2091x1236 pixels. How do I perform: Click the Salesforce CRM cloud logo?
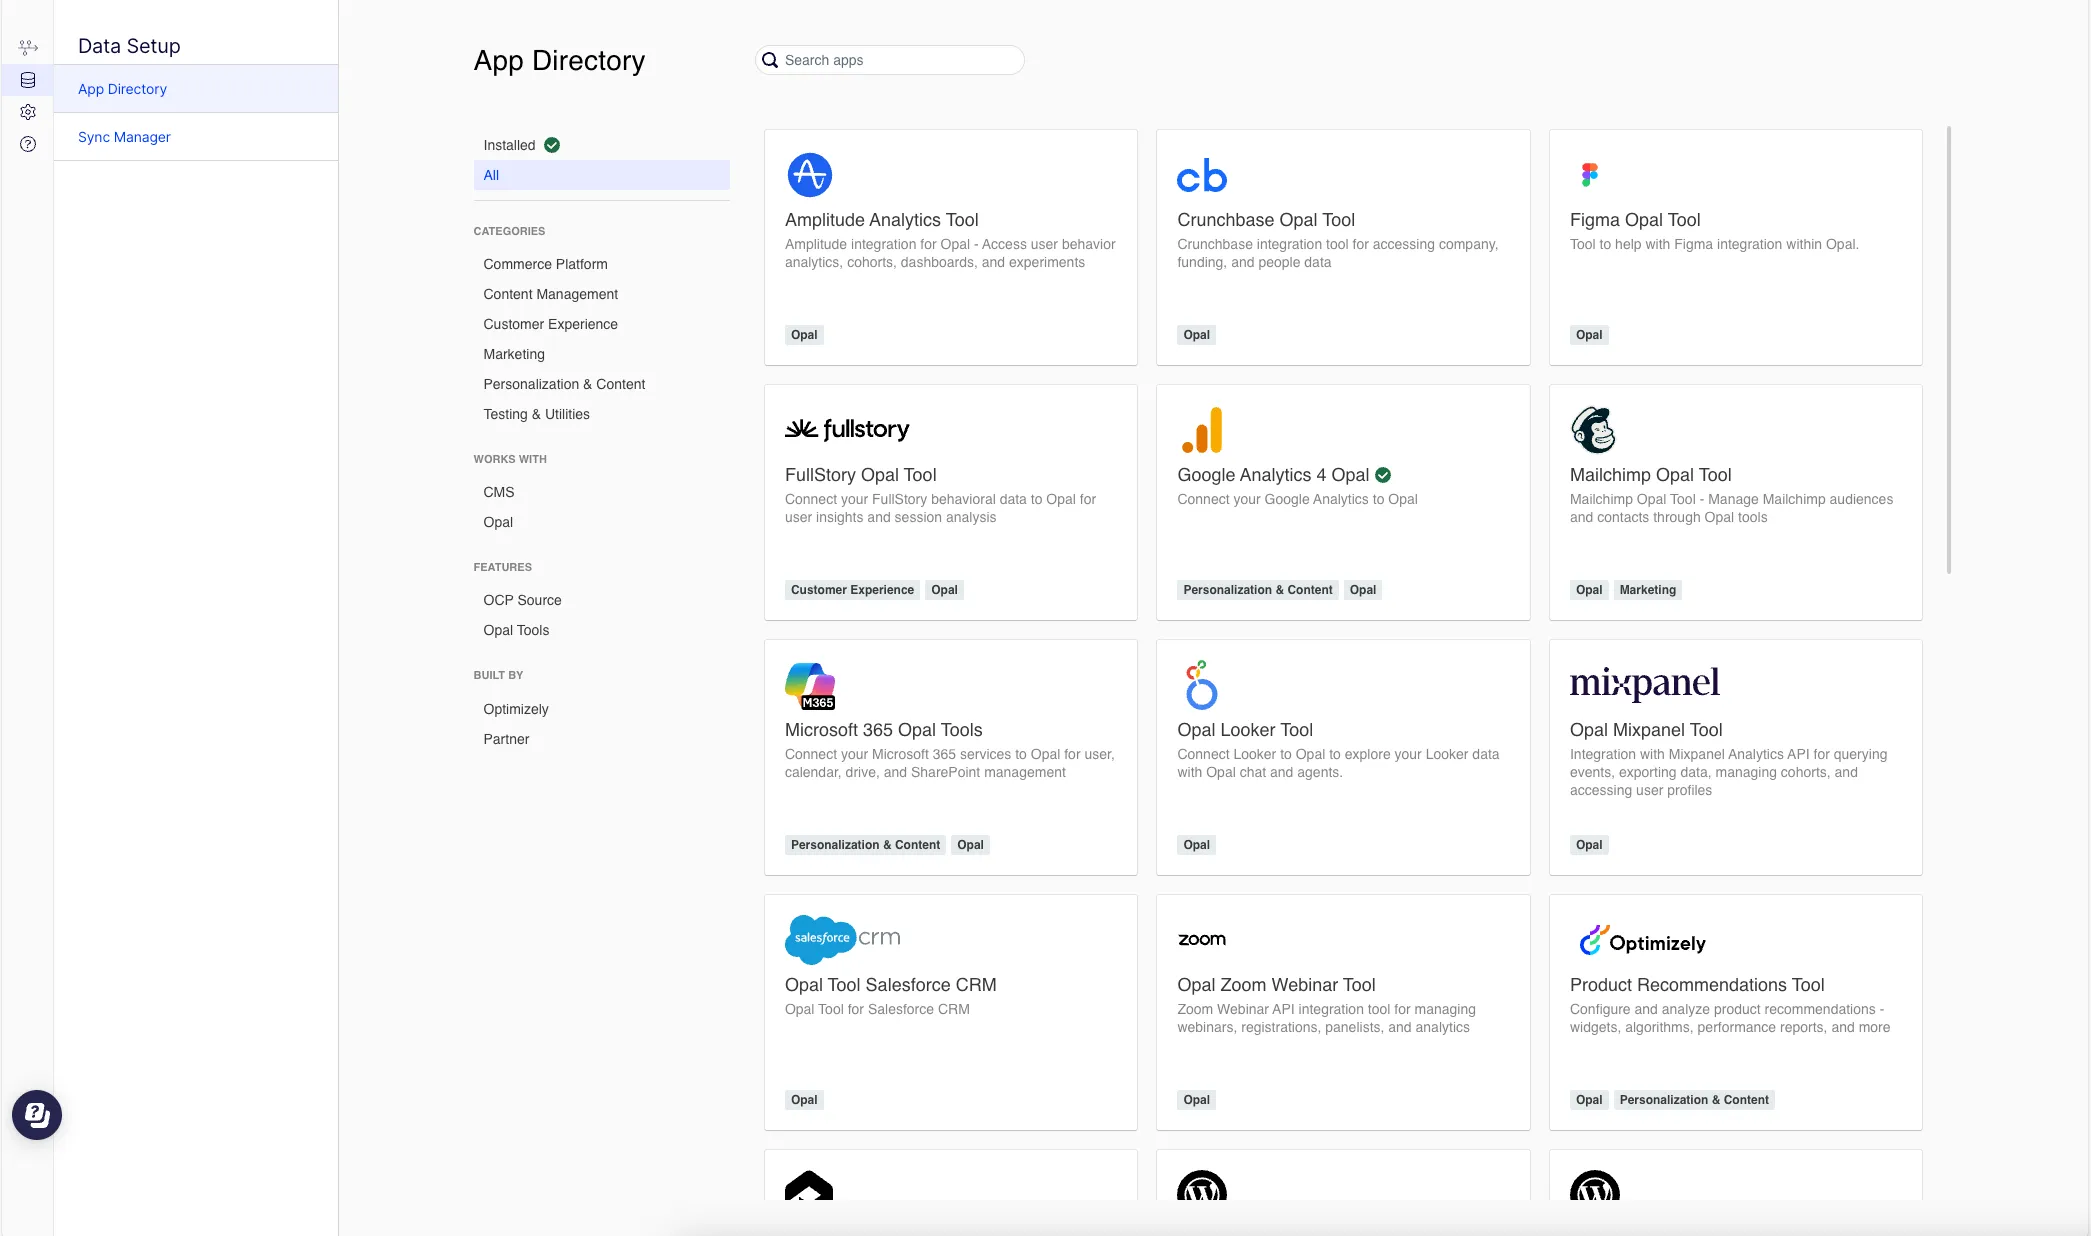[843, 939]
